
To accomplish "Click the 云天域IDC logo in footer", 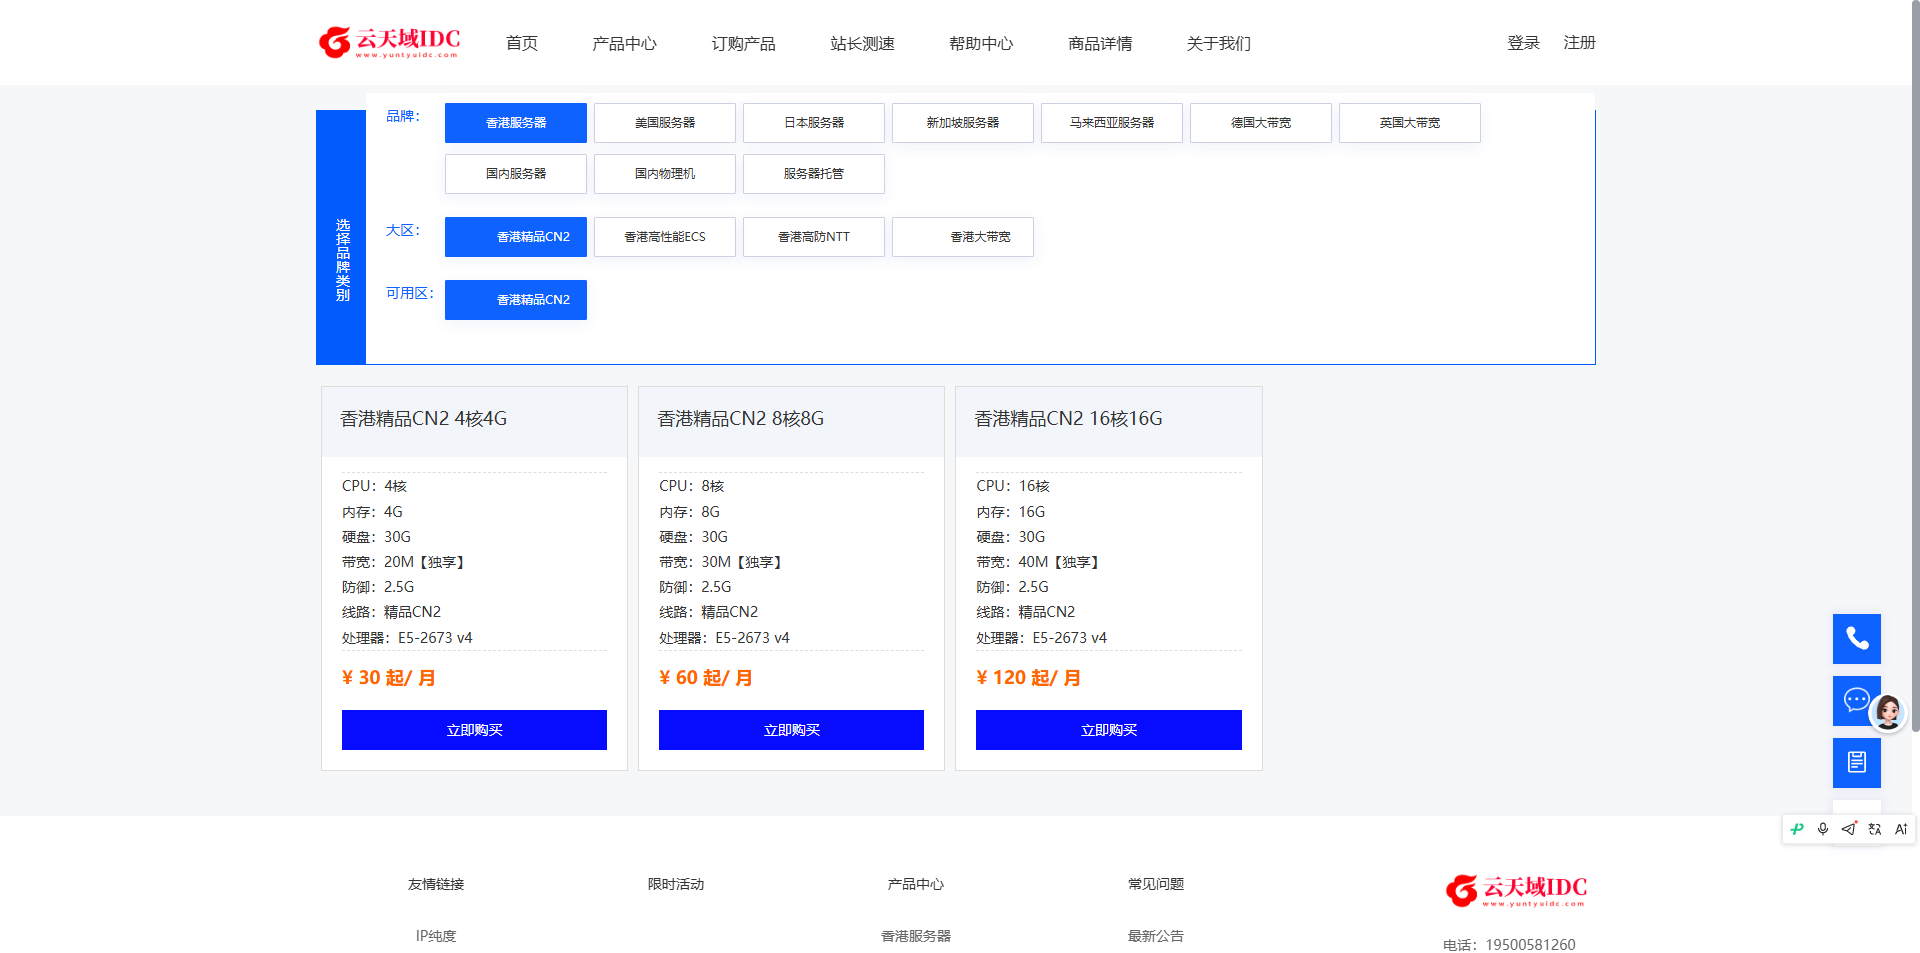I will pyautogui.click(x=1516, y=890).
